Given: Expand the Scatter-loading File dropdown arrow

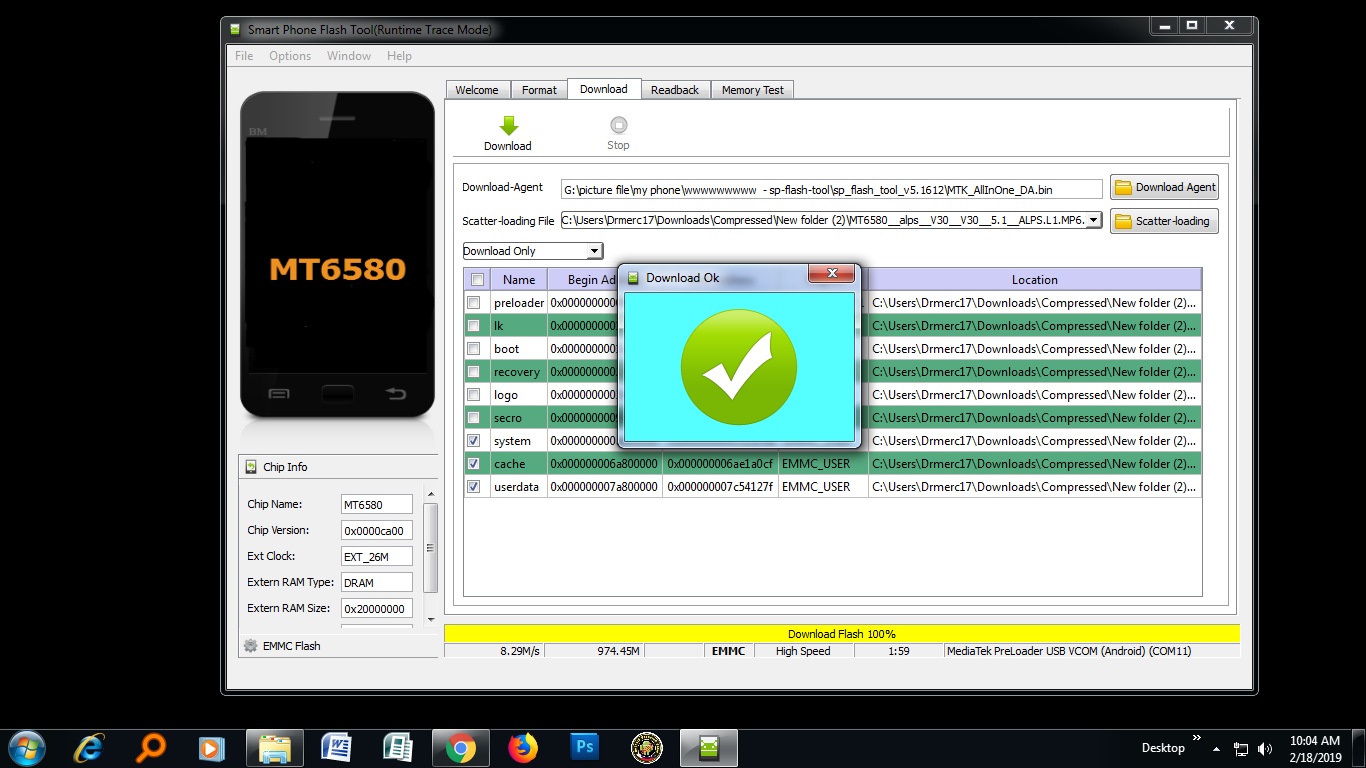Looking at the screenshot, I should (x=1093, y=220).
